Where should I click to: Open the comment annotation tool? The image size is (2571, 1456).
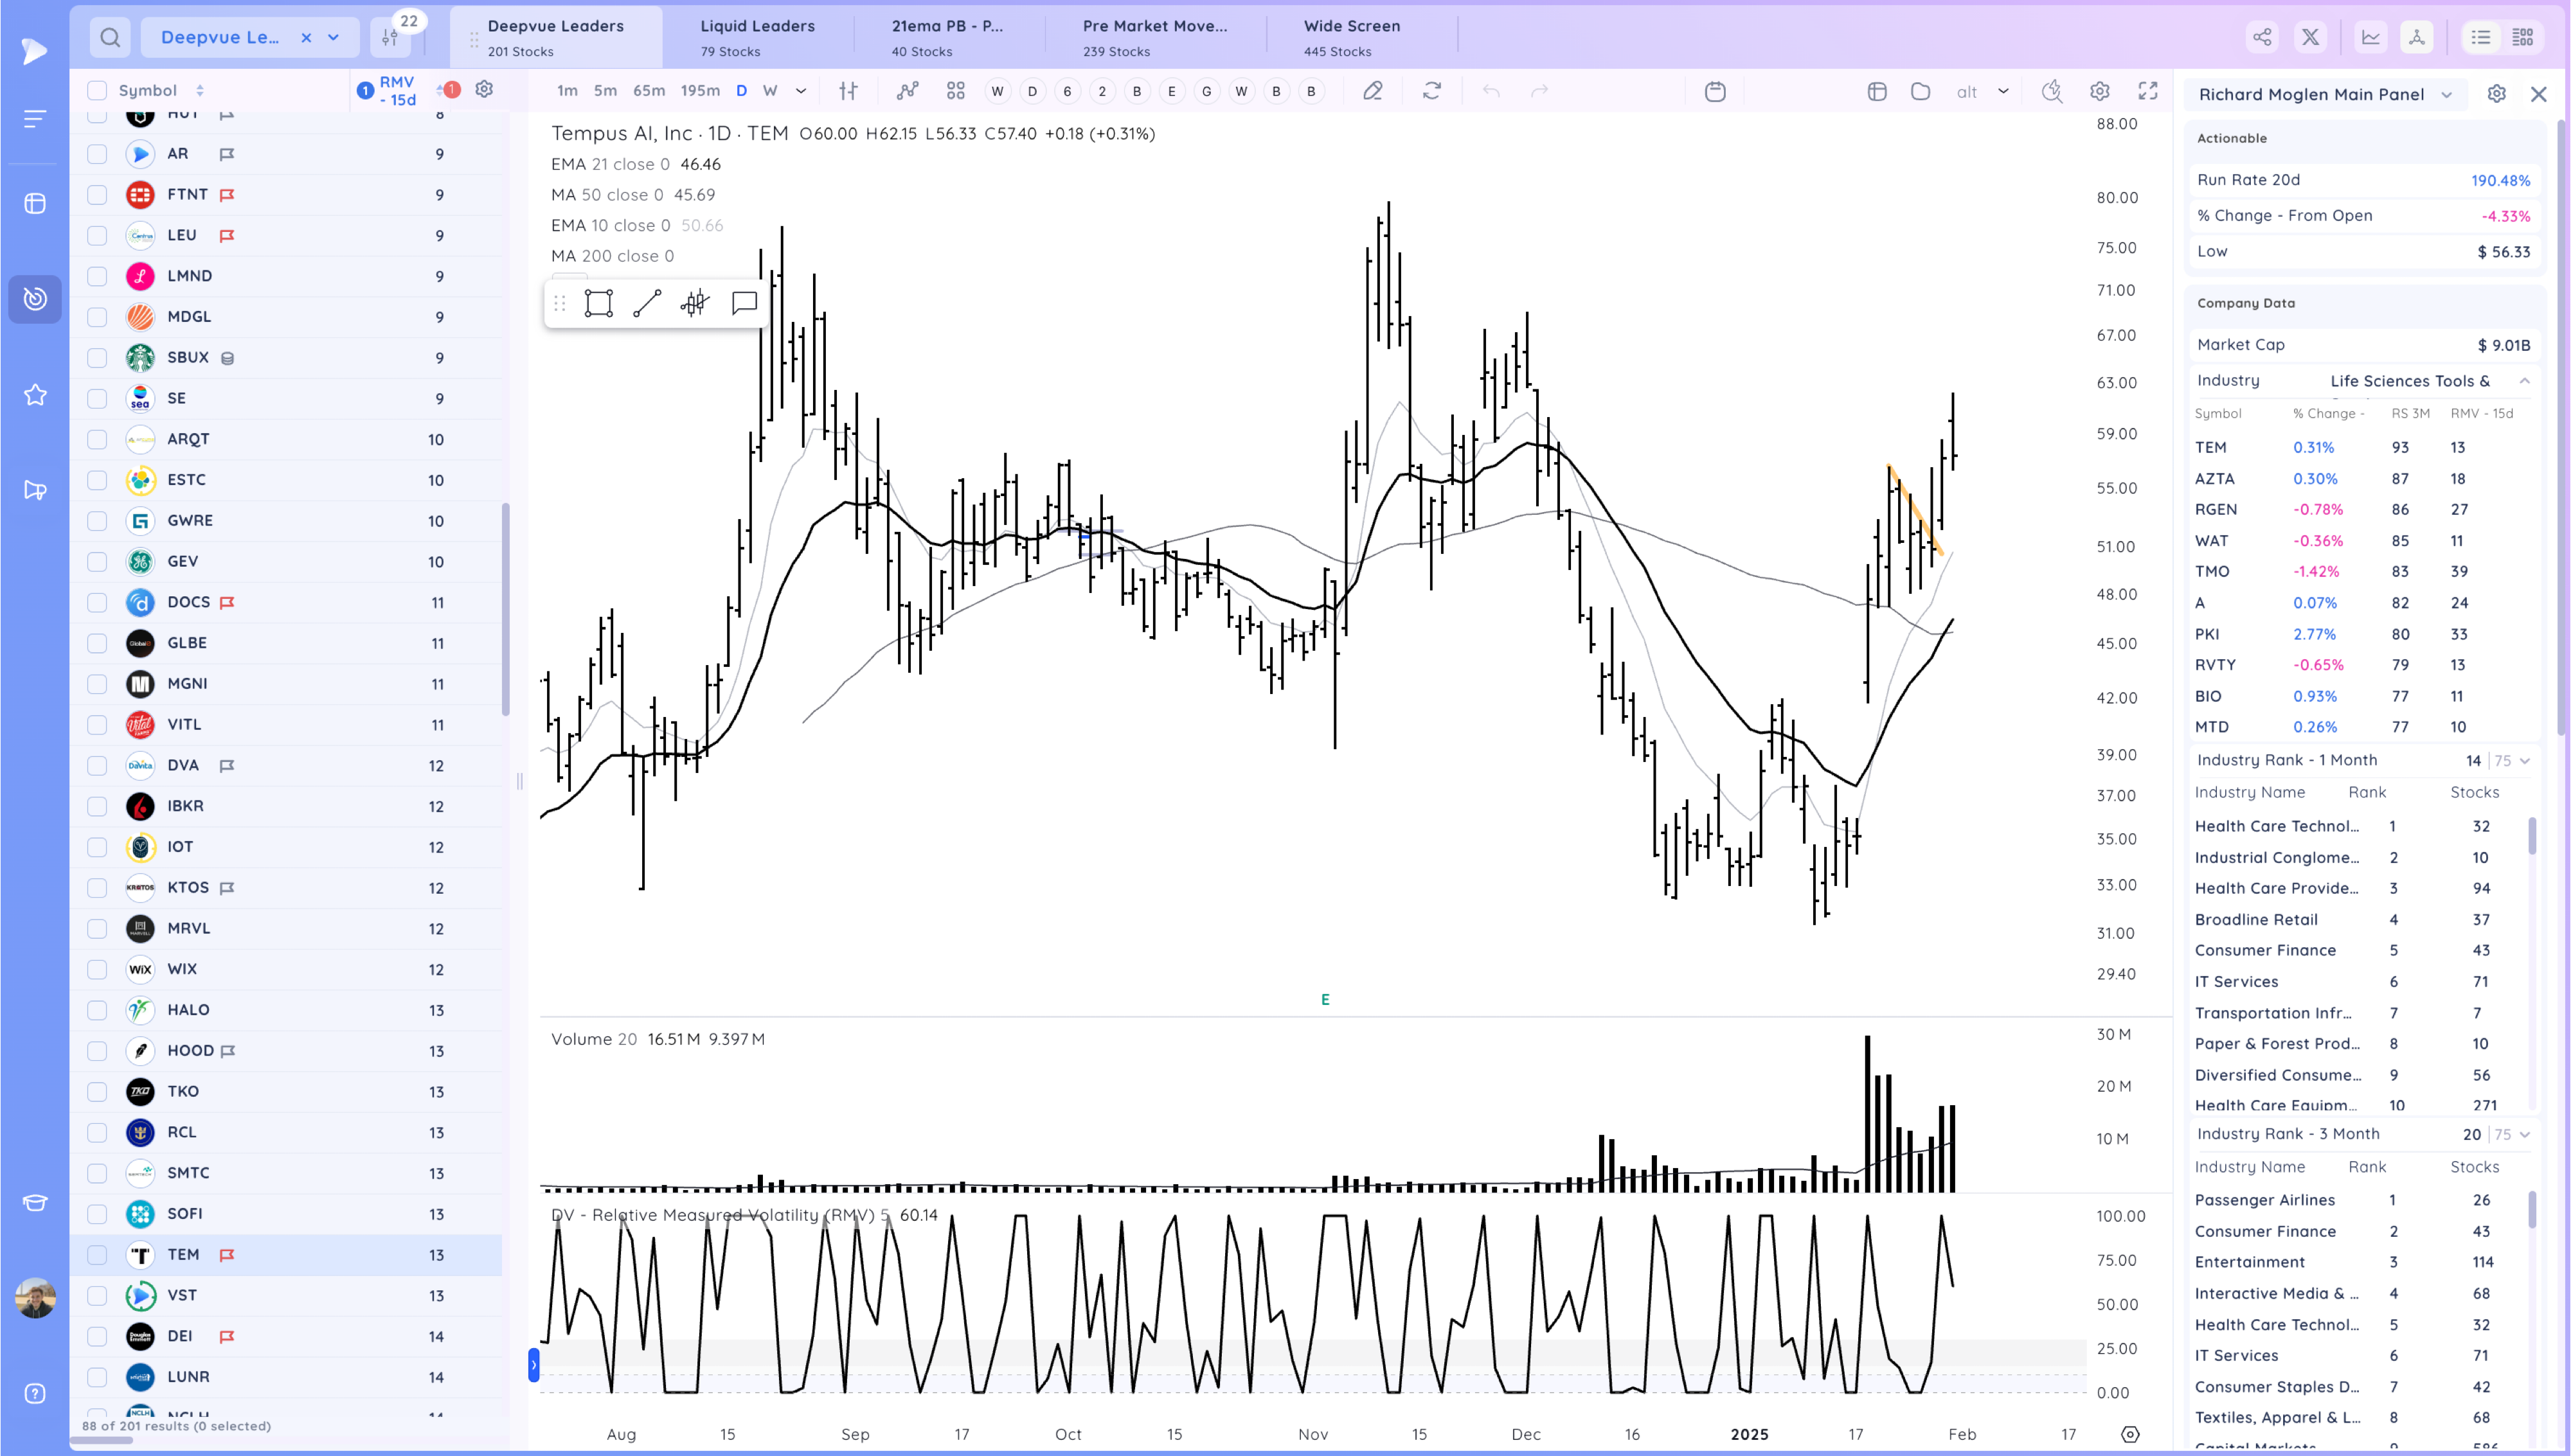[744, 303]
